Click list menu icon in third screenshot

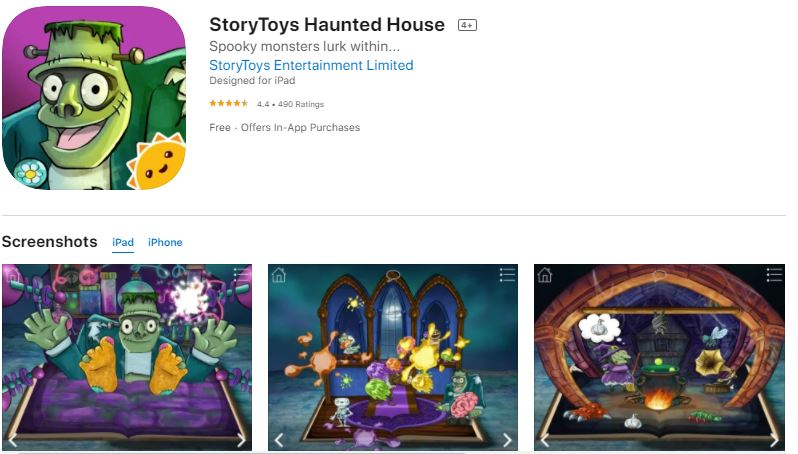click(x=774, y=275)
